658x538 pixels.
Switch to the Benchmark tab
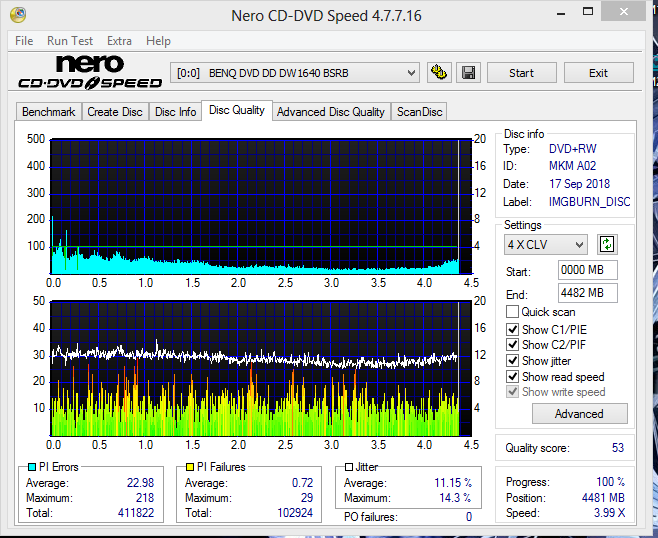(49, 112)
